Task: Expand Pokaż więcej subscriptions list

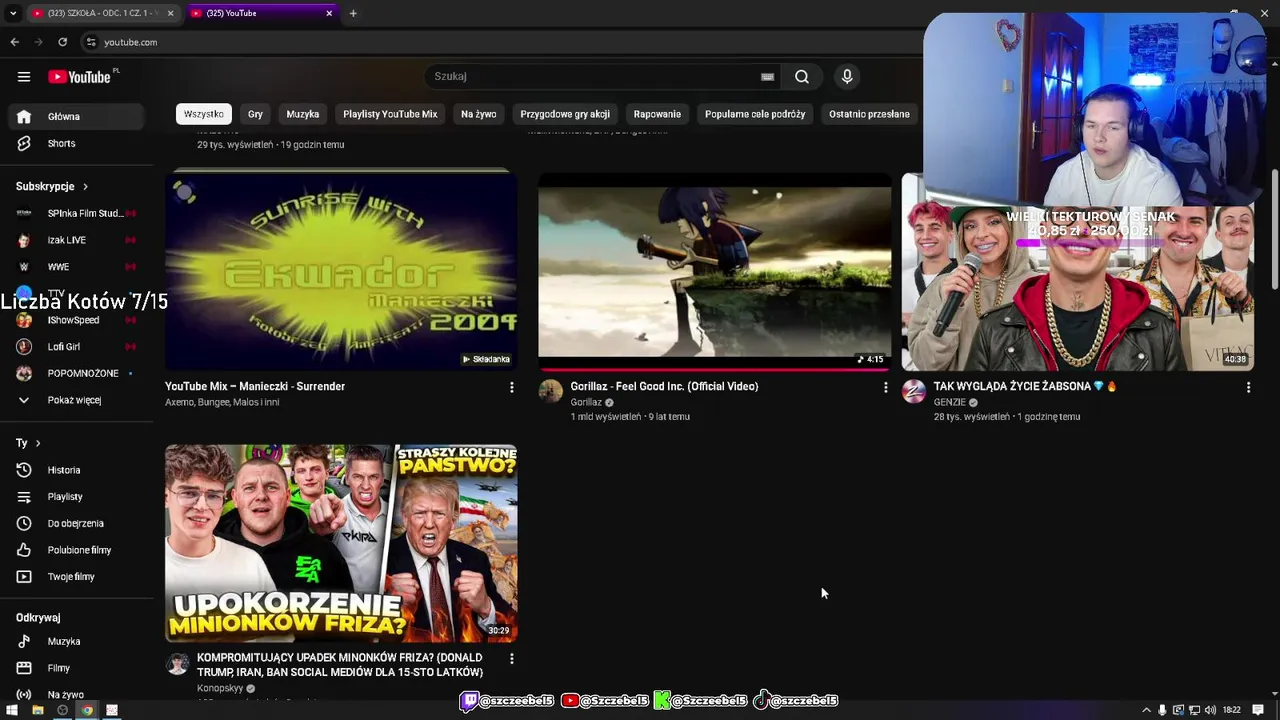Action: coord(78,400)
